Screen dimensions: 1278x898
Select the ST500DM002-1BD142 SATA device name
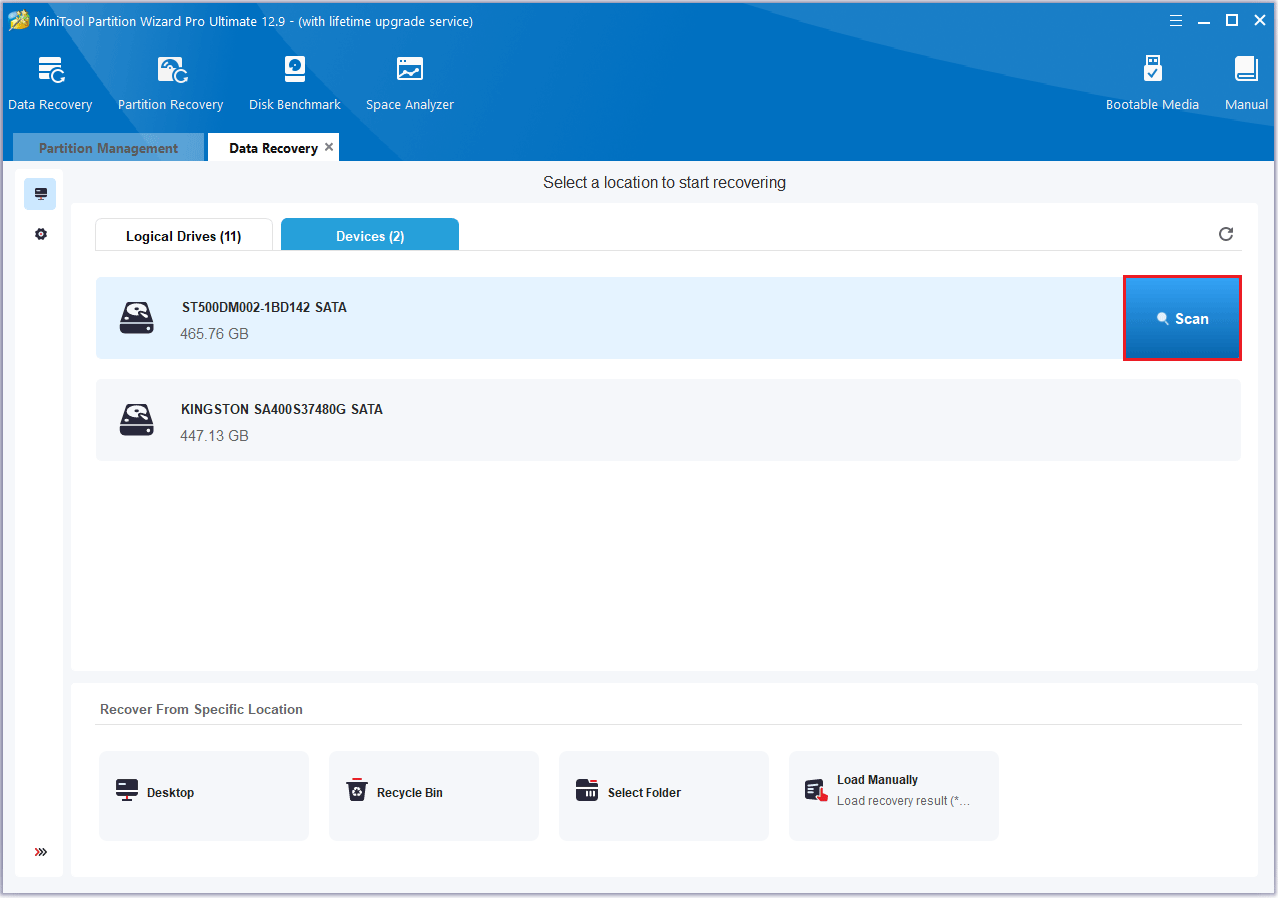(264, 307)
